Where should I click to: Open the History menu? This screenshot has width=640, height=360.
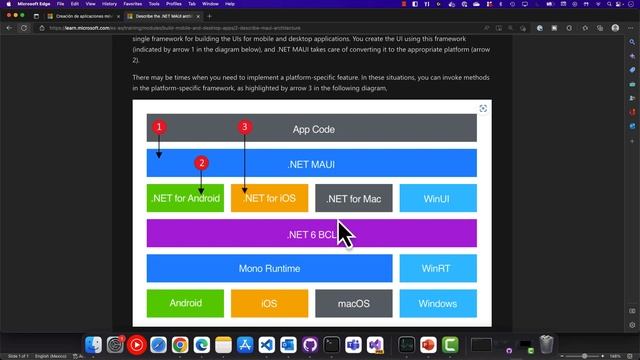[109, 4]
